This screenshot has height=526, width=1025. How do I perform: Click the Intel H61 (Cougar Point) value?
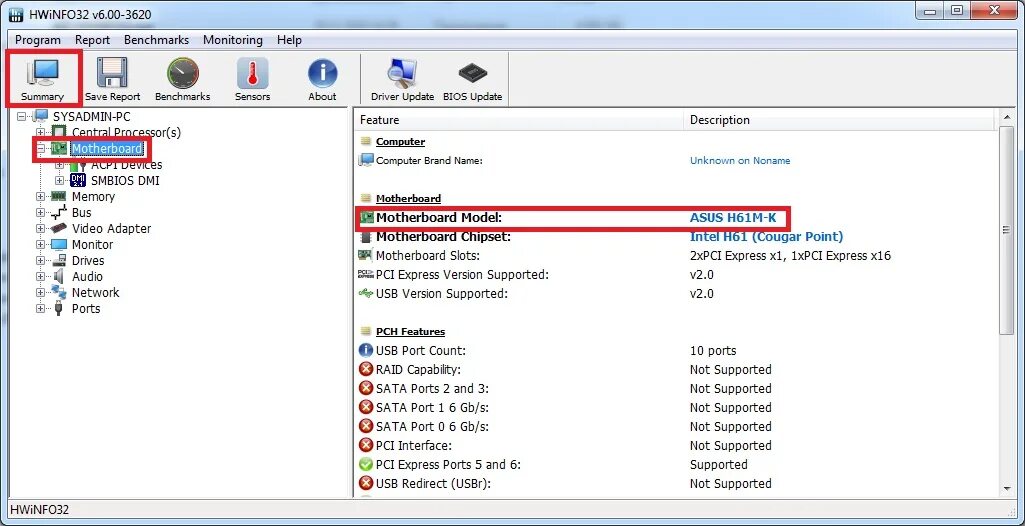coord(766,237)
